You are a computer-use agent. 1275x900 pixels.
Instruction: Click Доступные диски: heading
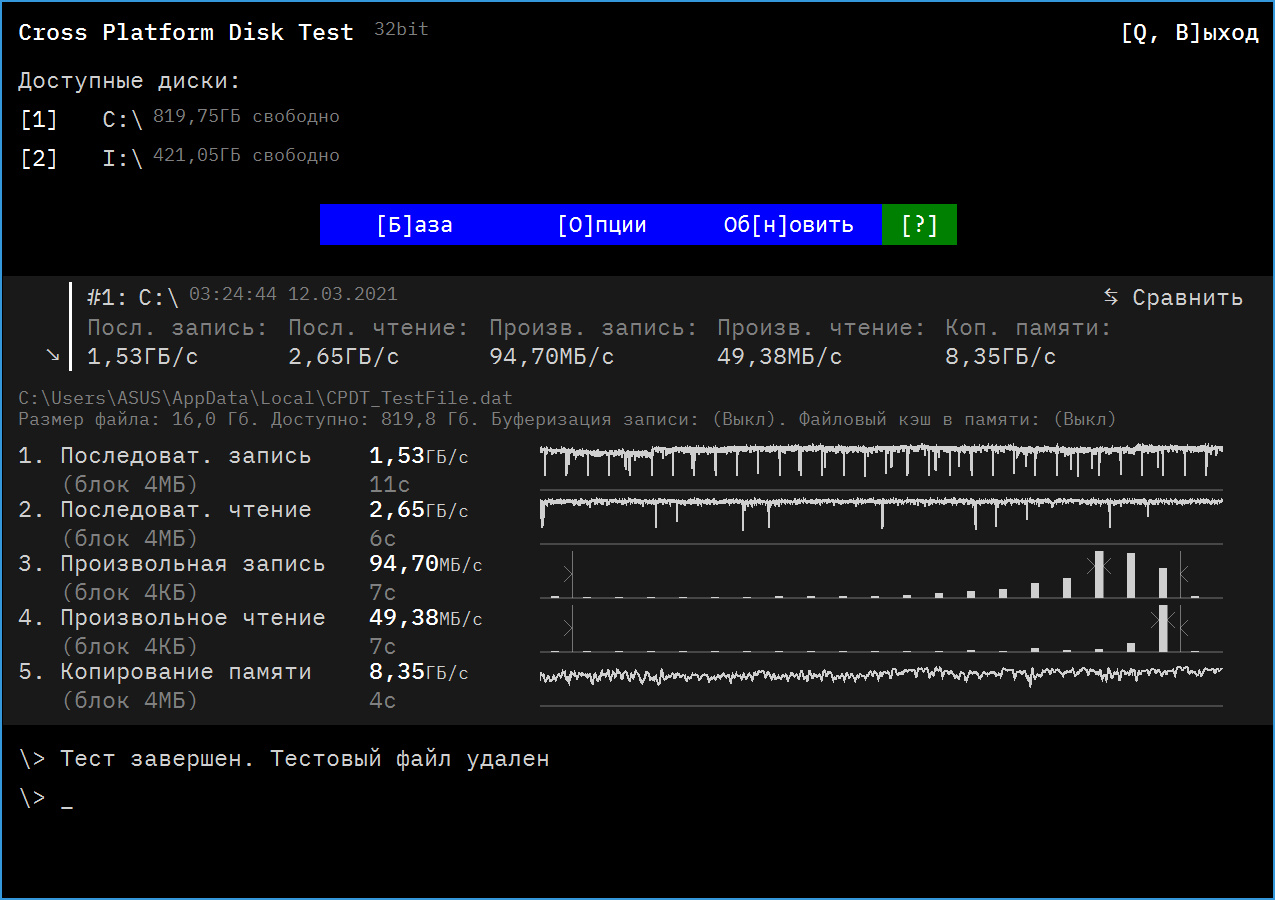point(129,82)
